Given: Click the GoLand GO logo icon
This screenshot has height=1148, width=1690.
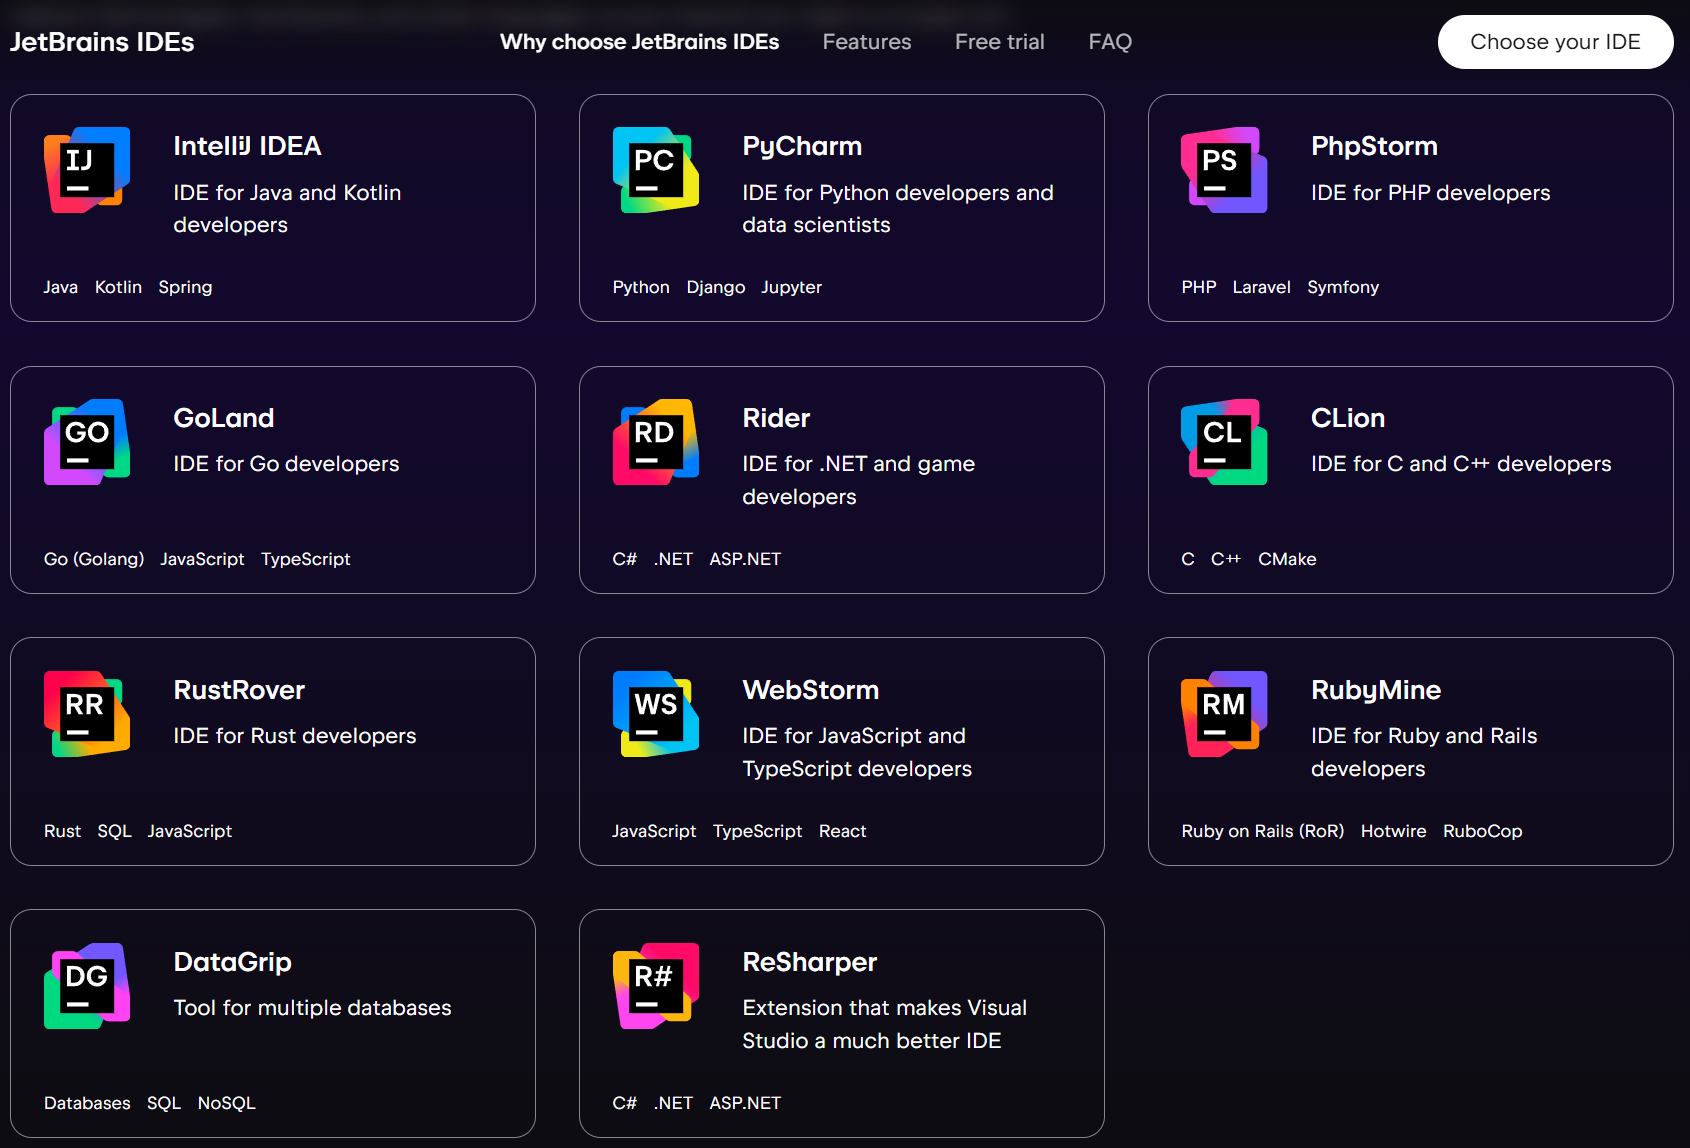Looking at the screenshot, I should coord(87,442).
